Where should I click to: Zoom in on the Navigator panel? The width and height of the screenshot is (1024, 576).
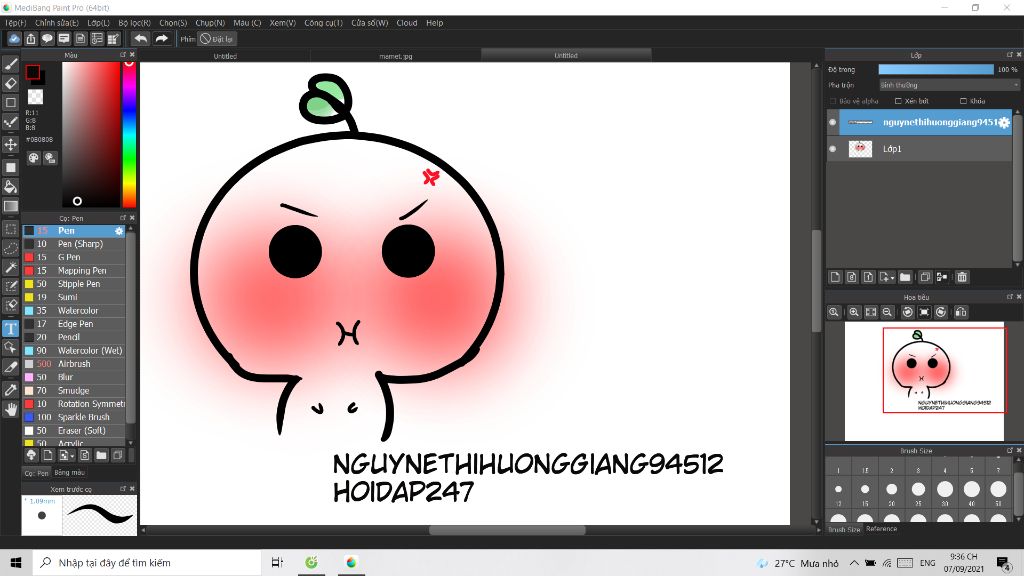tap(854, 312)
